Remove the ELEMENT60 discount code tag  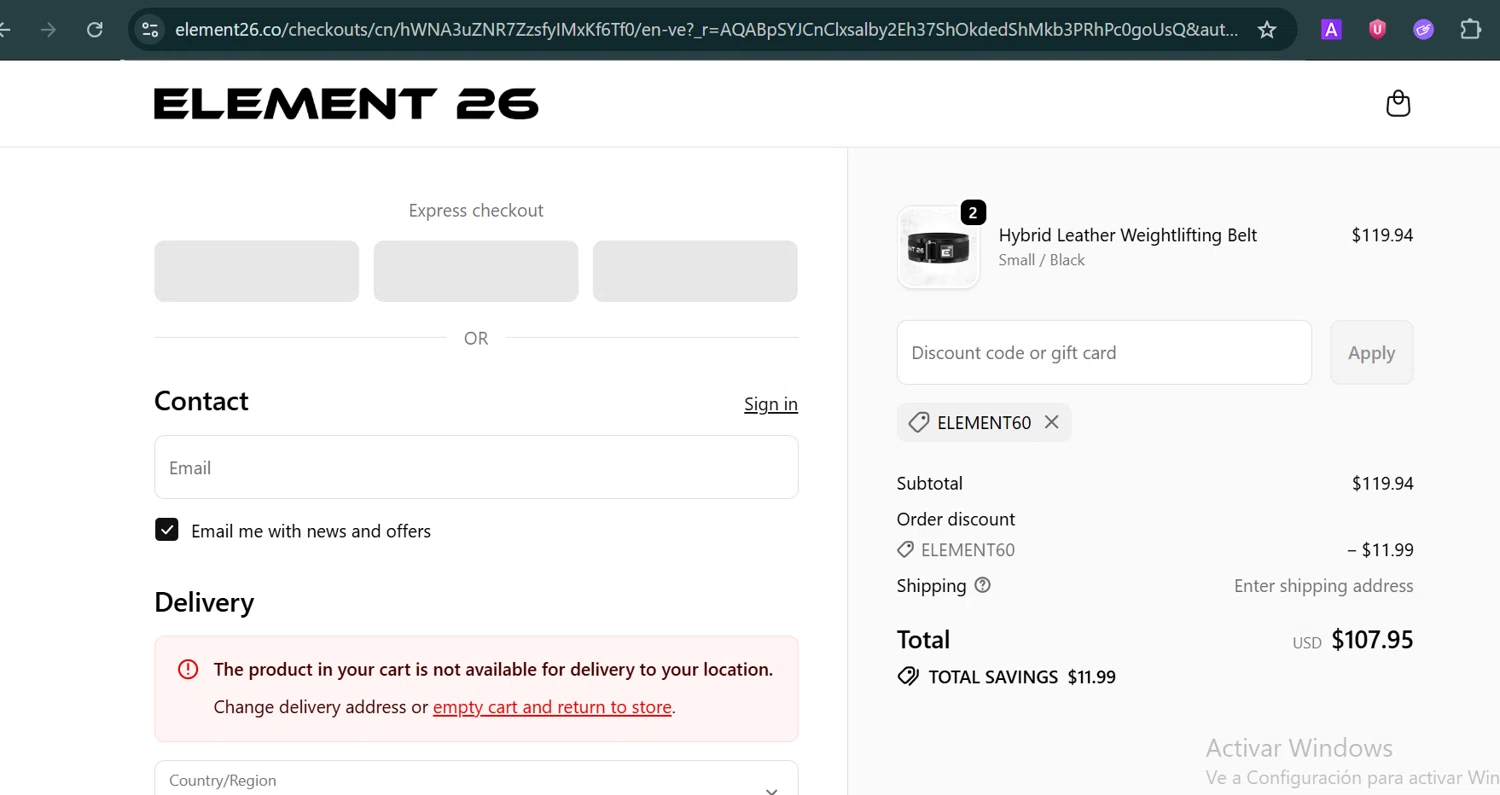point(1051,422)
